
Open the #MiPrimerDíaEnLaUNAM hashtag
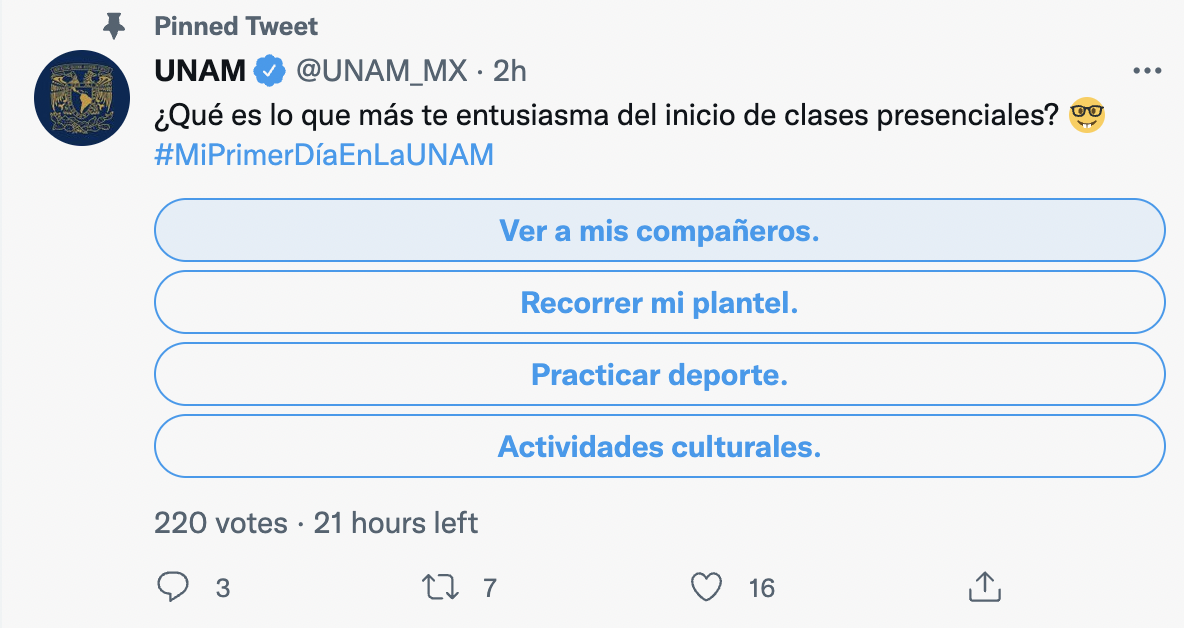point(324,155)
